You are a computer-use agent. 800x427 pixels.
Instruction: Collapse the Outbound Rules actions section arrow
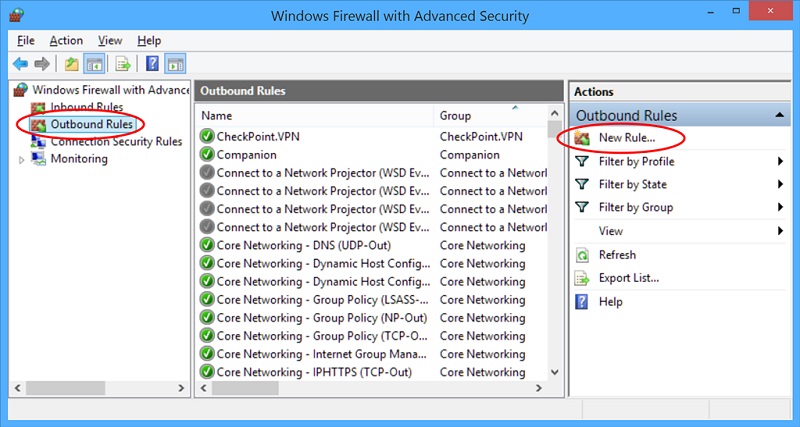point(779,115)
